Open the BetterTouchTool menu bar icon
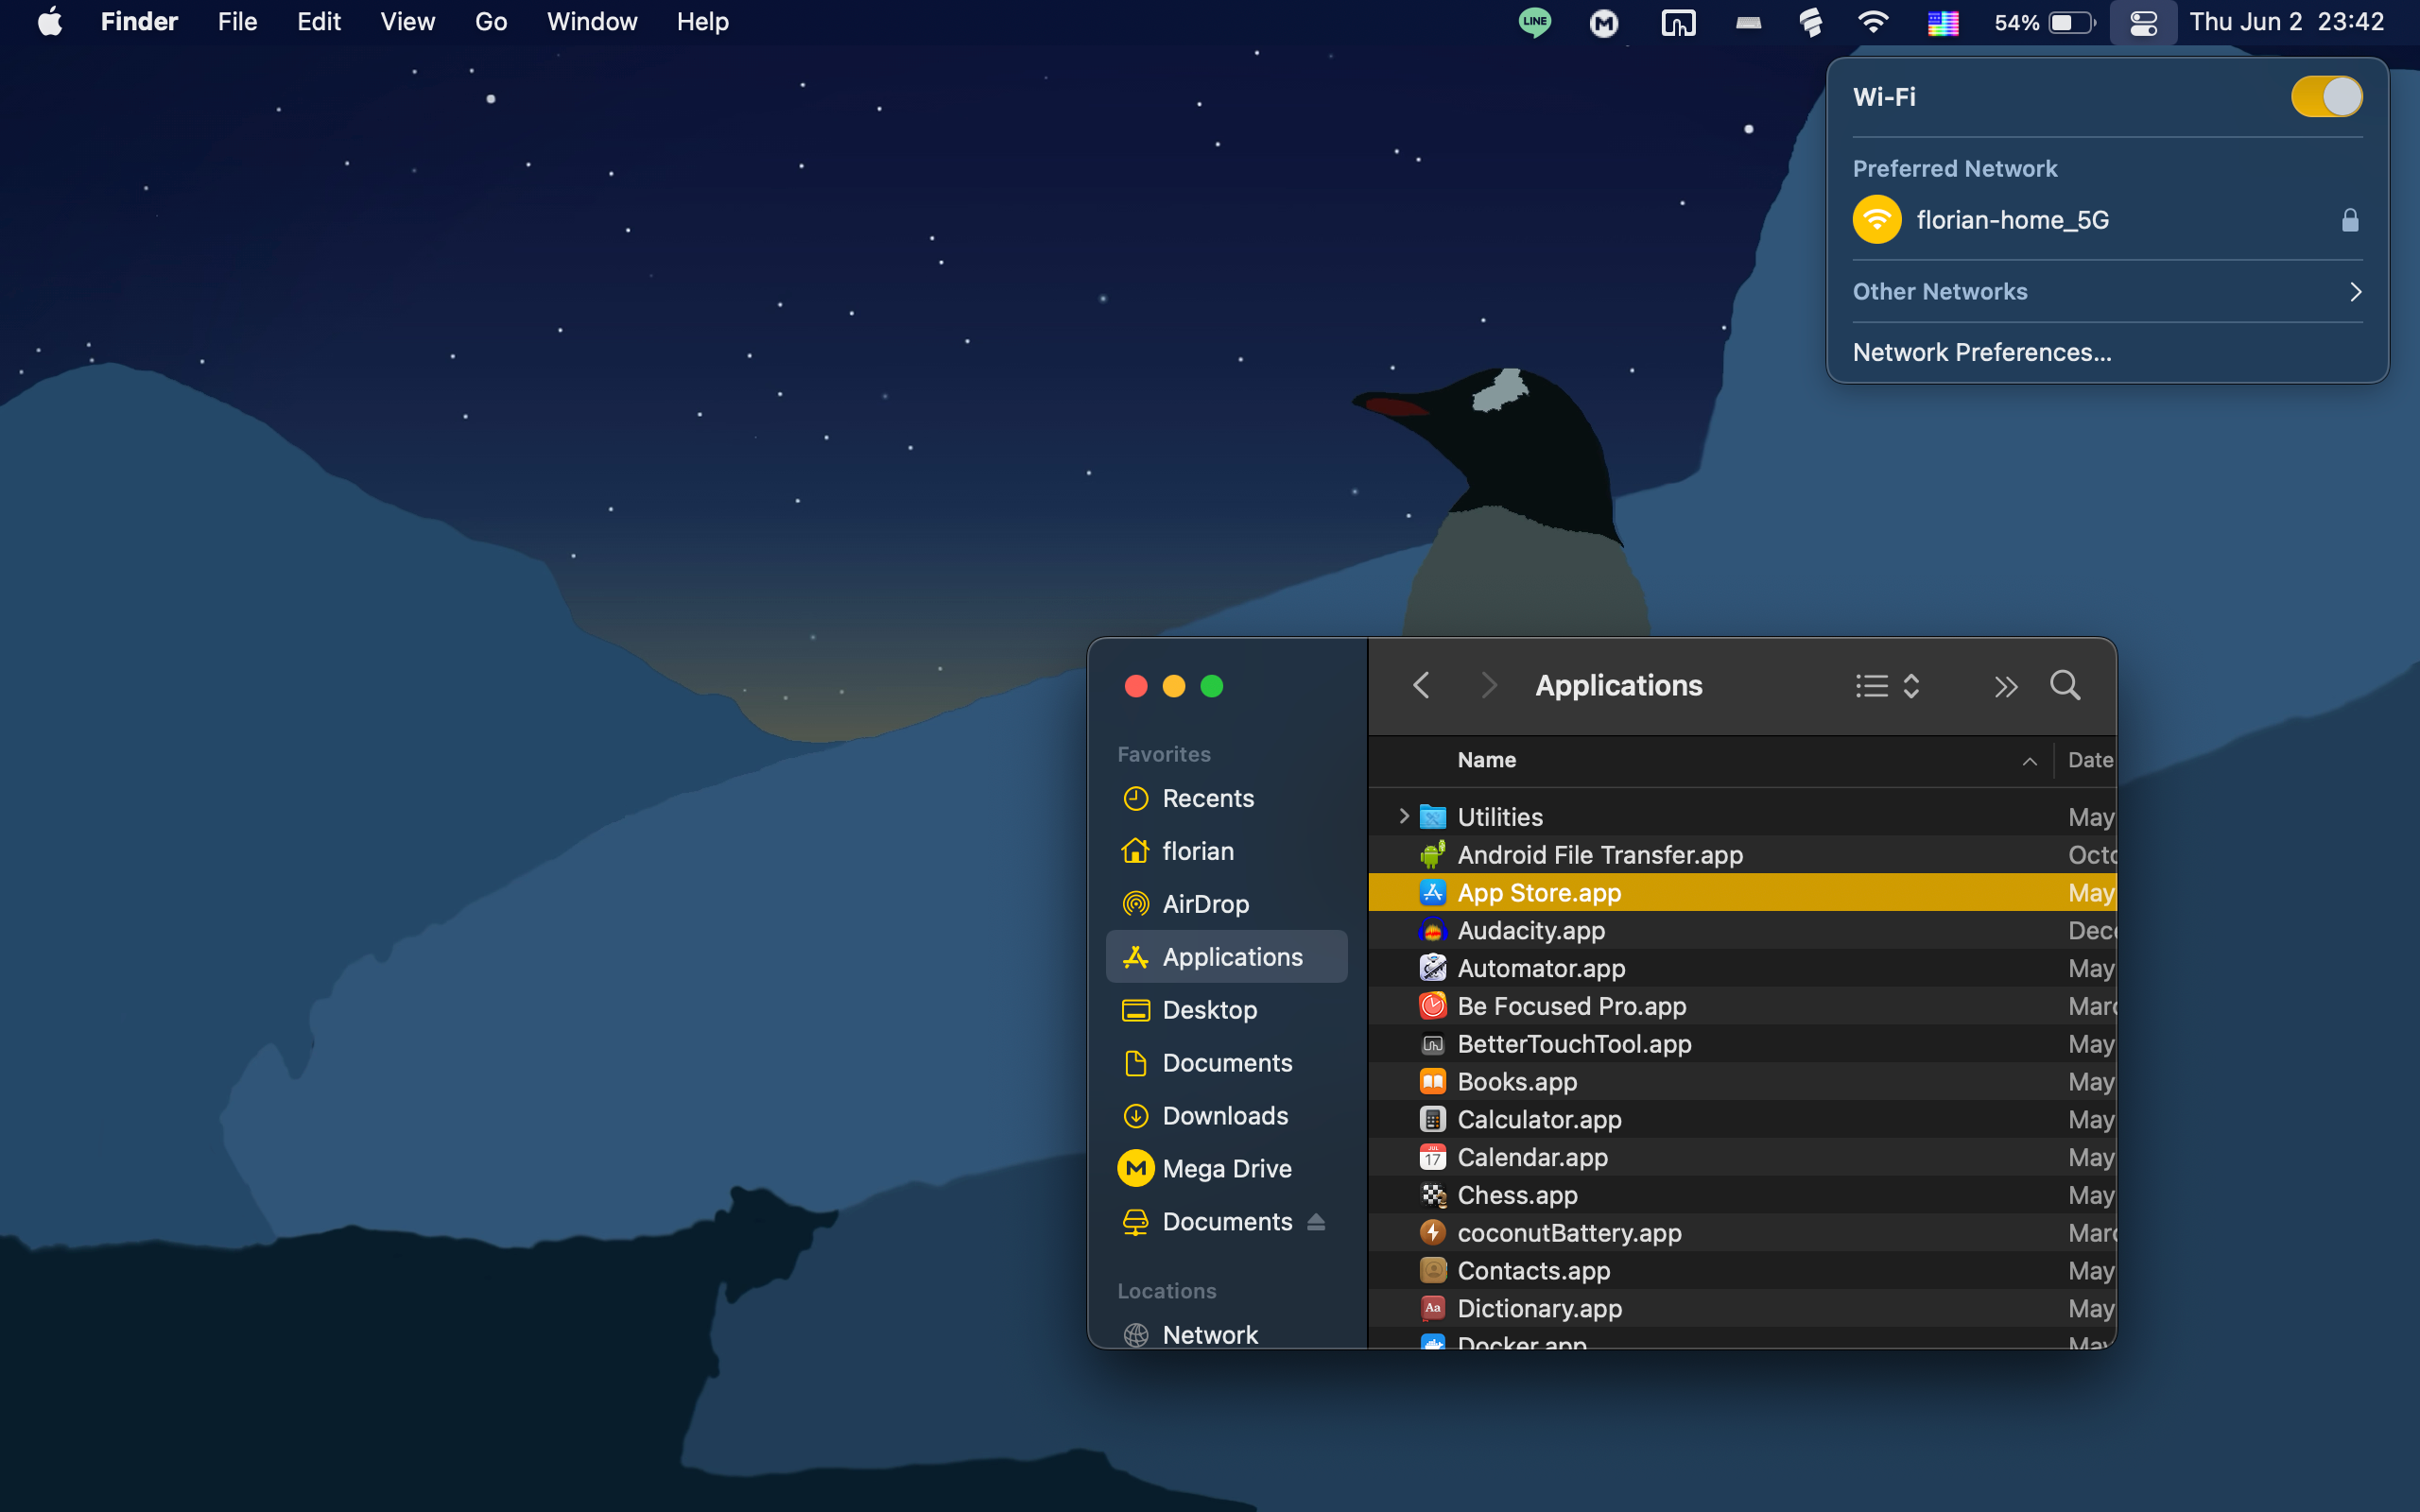The height and width of the screenshot is (1512, 2420). (x=1678, y=22)
